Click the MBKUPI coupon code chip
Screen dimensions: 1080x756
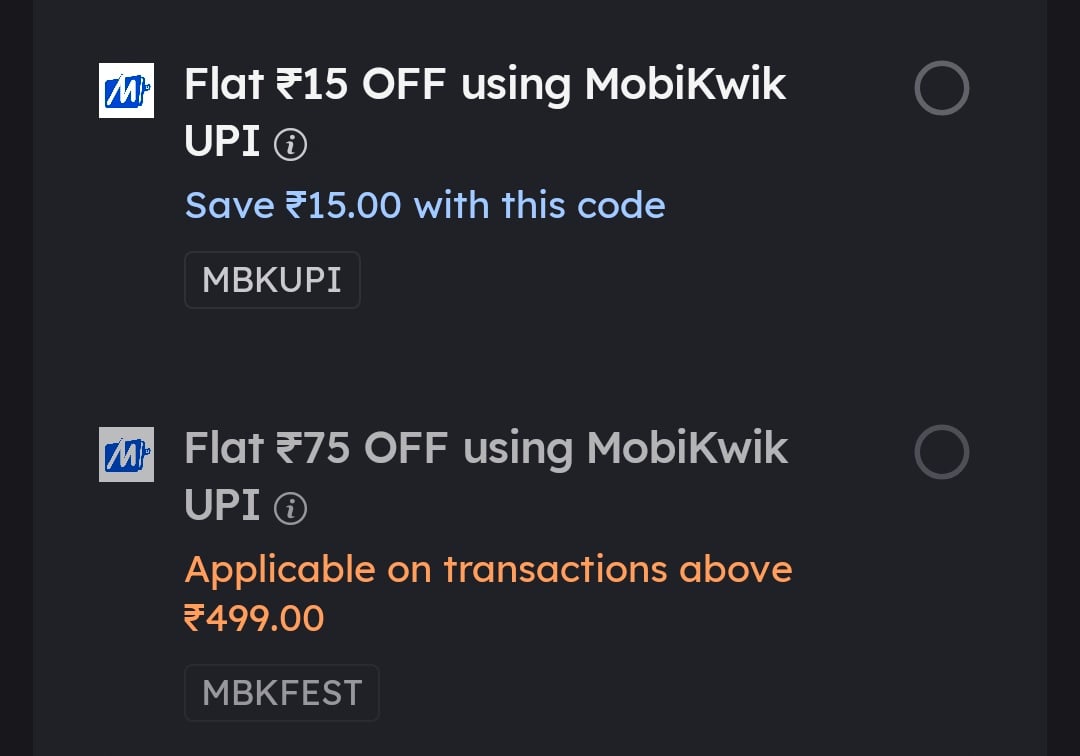(x=272, y=280)
